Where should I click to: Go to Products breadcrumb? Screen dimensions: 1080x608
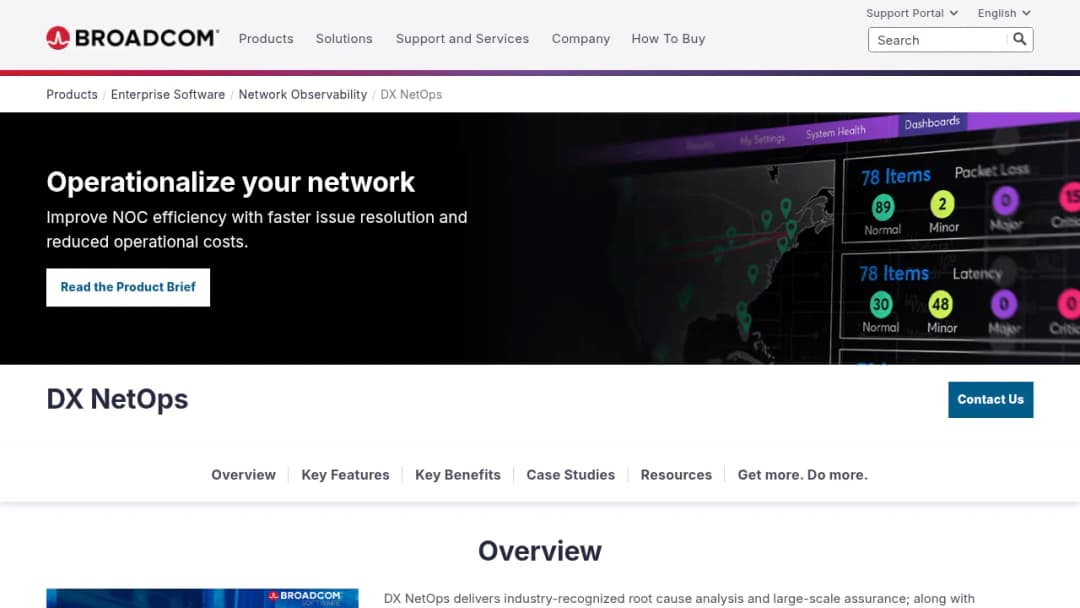click(72, 94)
